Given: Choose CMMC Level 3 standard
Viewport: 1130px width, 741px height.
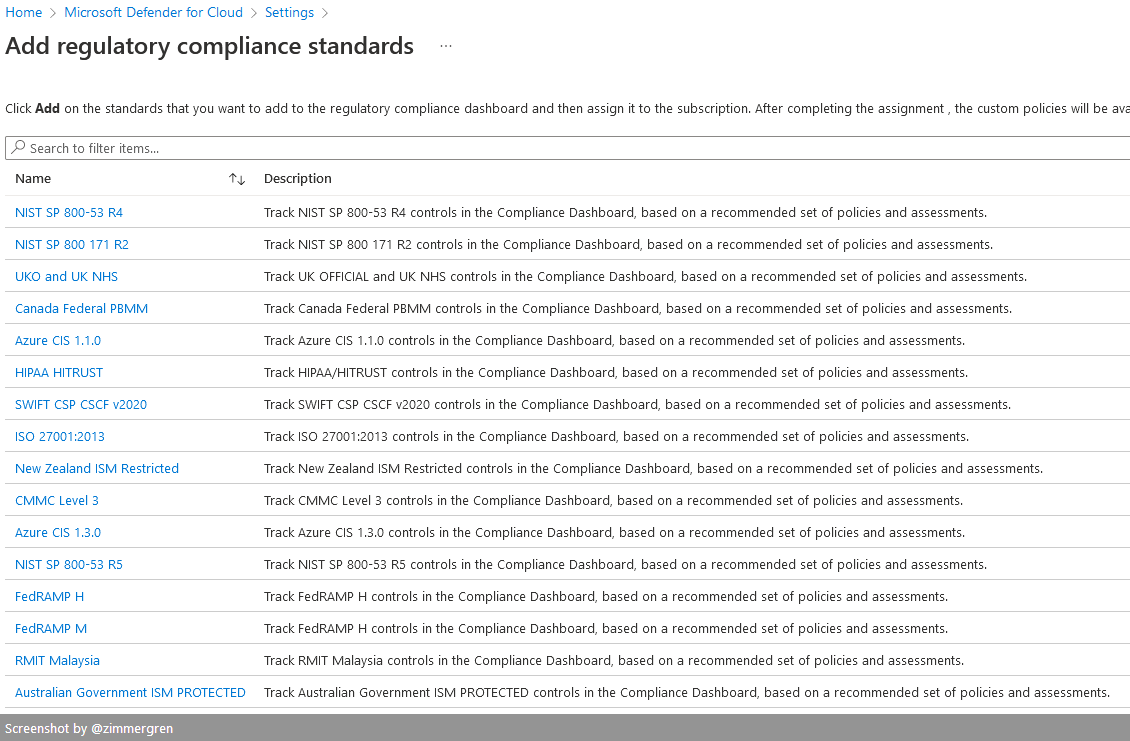Looking at the screenshot, I should (x=57, y=501).
